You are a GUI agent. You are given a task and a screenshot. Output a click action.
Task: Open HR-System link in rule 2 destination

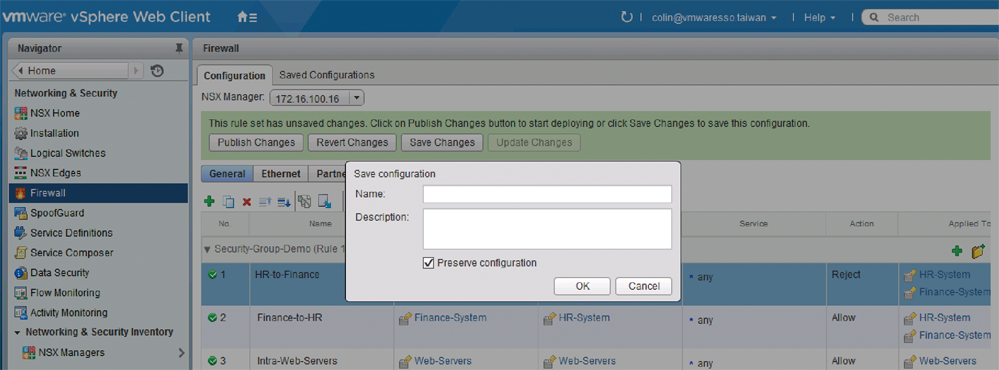584,317
